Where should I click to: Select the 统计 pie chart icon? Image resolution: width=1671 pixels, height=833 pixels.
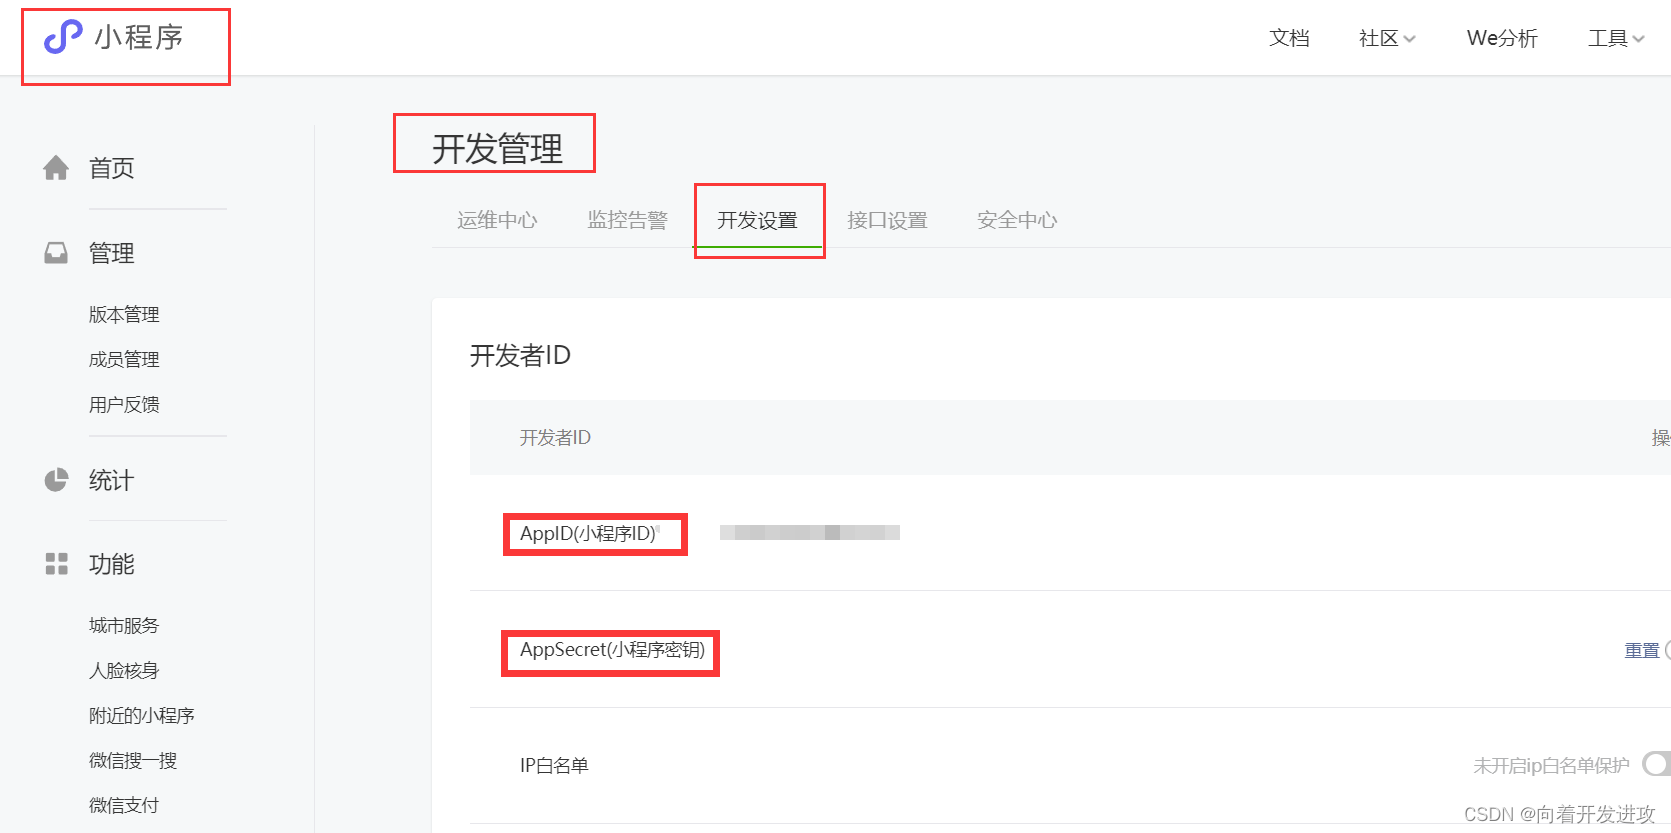[57, 479]
